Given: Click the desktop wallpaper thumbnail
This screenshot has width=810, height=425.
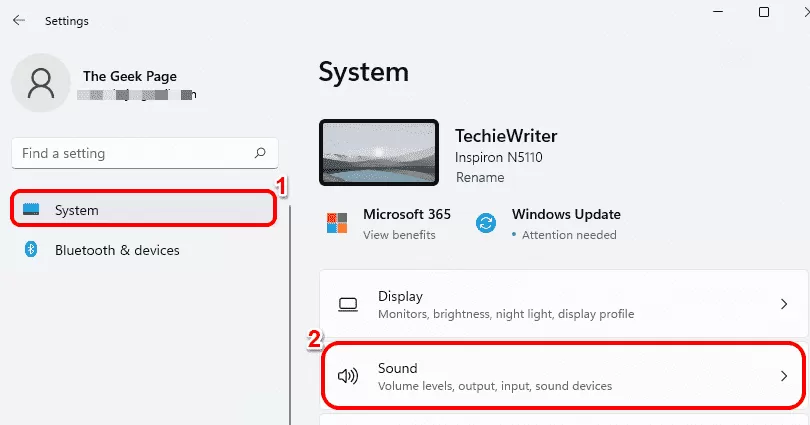Looking at the screenshot, I should coord(379,152).
